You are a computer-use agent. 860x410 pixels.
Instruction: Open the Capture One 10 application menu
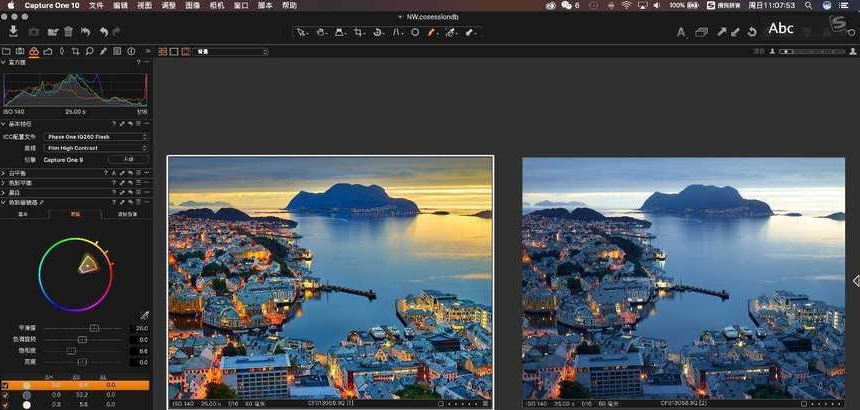(52, 5)
